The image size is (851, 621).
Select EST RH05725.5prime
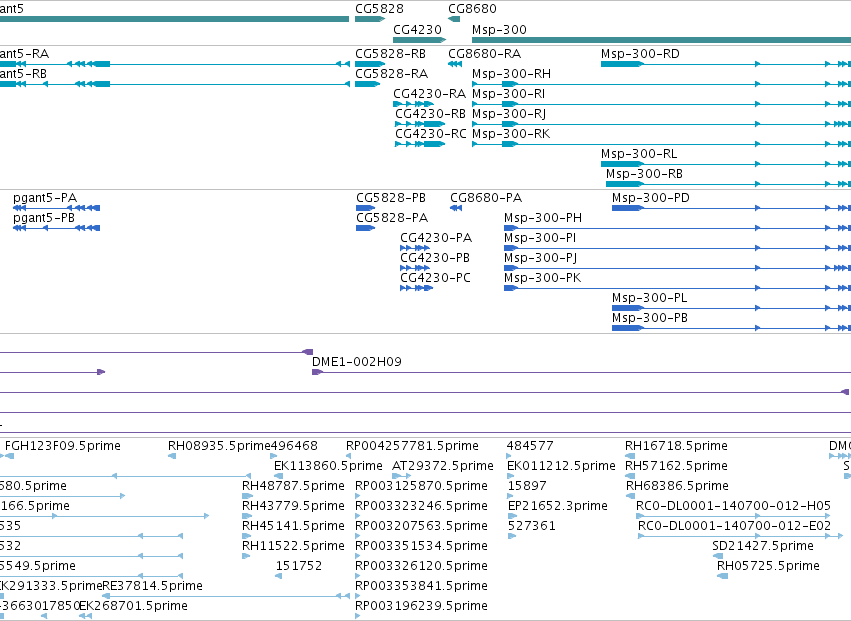coord(768,567)
